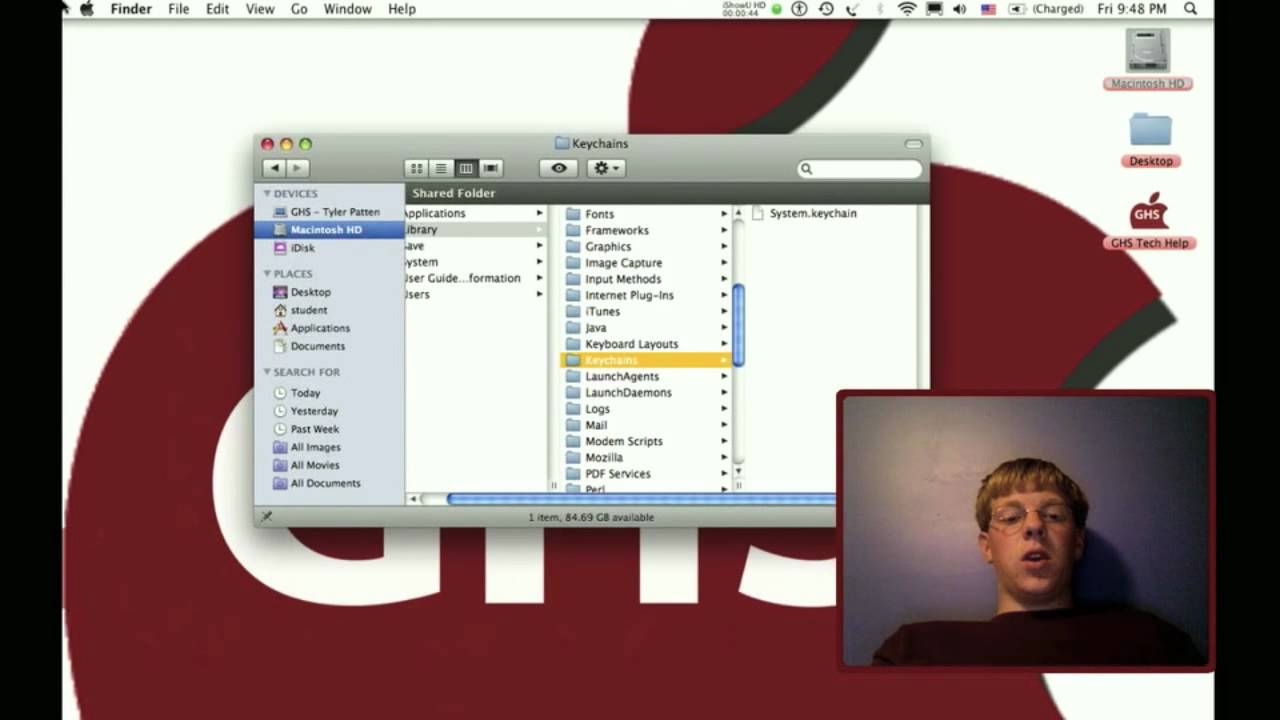Go back in Finder window
The width and height of the screenshot is (1280, 720).
point(274,168)
